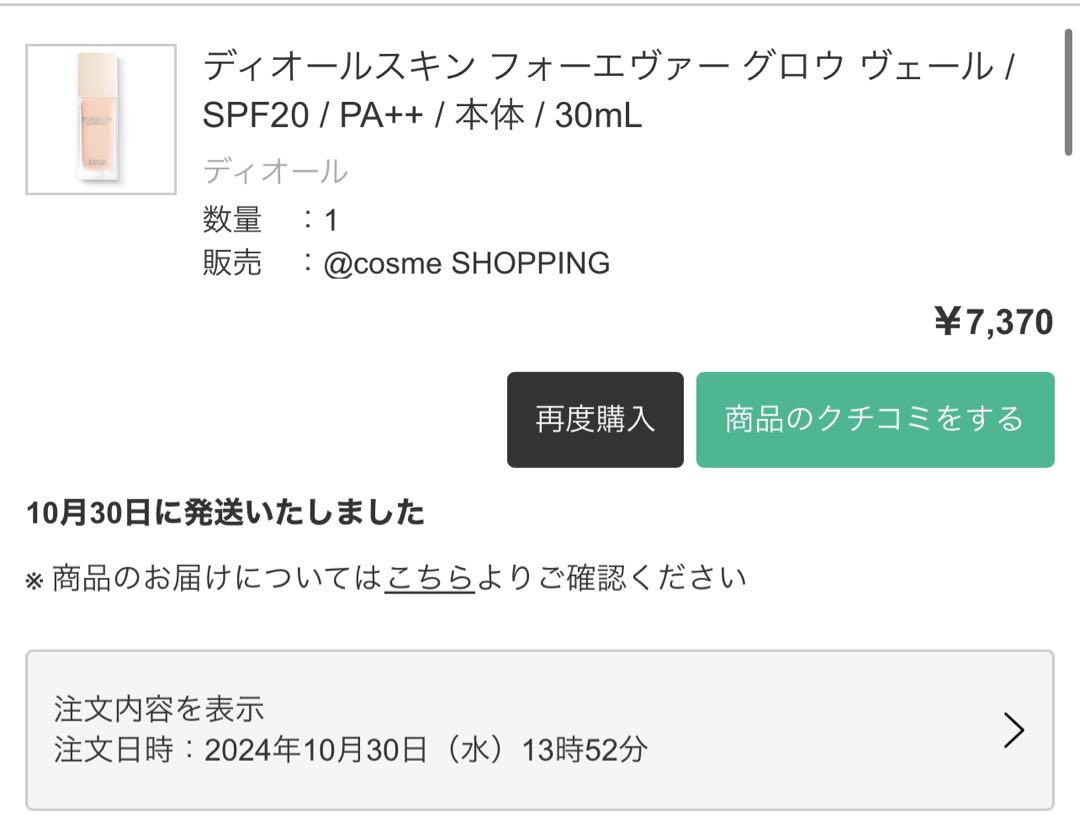The image size is (1080, 834).
Task: Click the order date 2024年10月30日 line
Action: point(351,749)
